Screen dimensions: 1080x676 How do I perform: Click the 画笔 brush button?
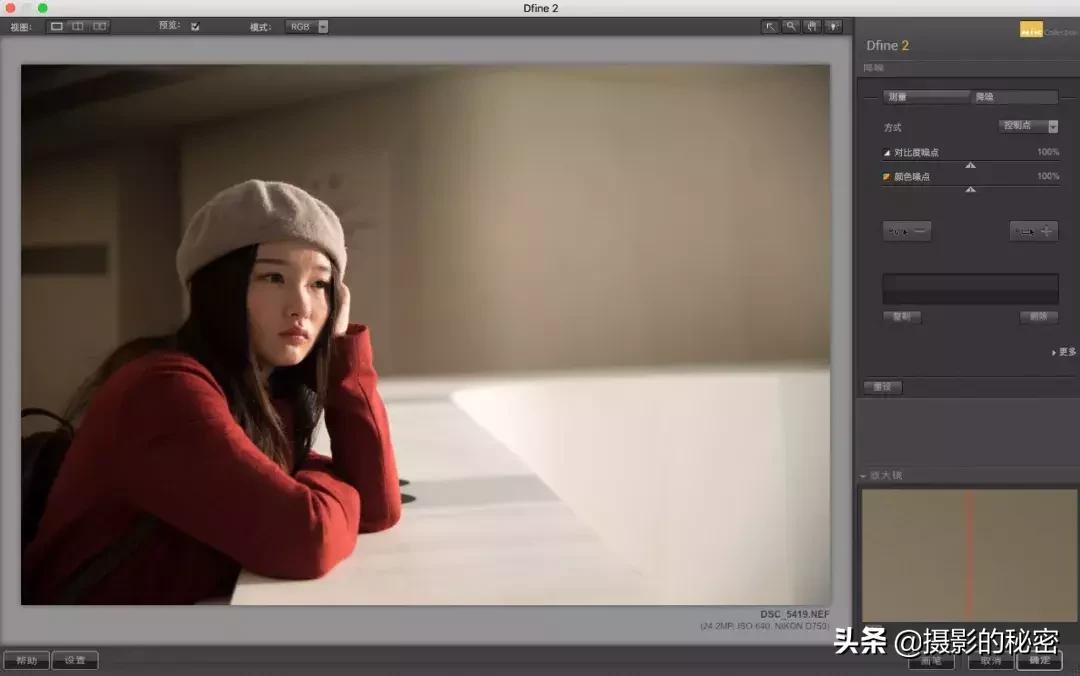pos(931,661)
